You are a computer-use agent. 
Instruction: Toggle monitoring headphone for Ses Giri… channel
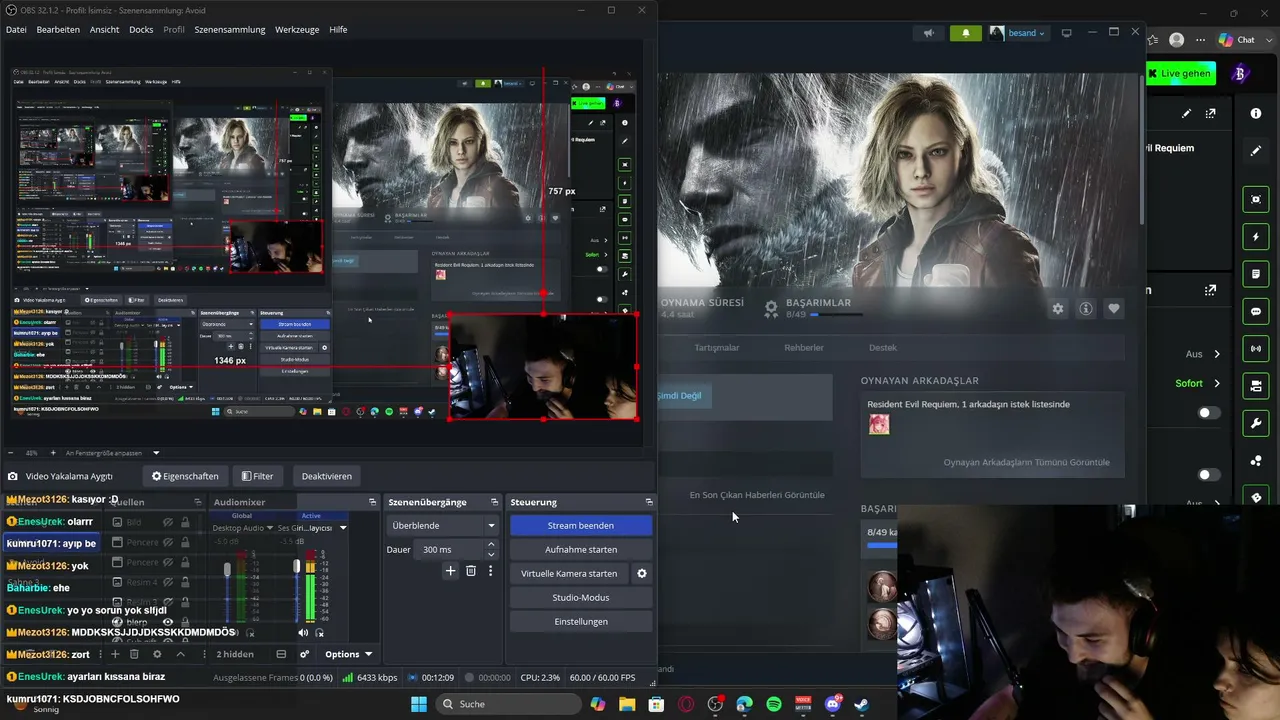[x=320, y=632]
